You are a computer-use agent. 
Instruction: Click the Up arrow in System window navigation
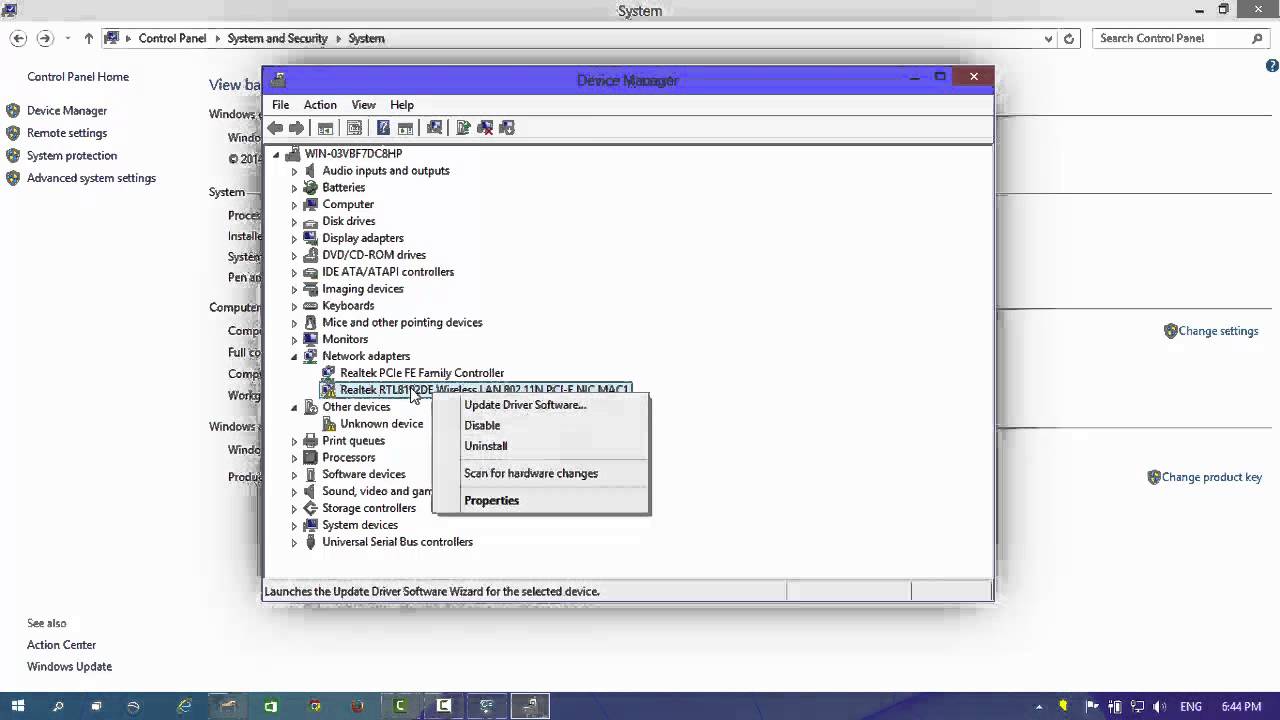pos(89,38)
